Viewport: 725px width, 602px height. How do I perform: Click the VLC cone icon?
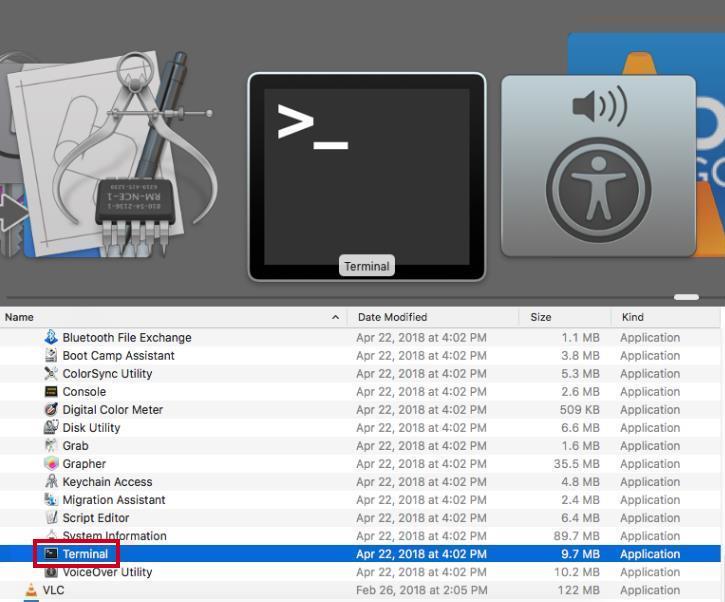point(31,590)
